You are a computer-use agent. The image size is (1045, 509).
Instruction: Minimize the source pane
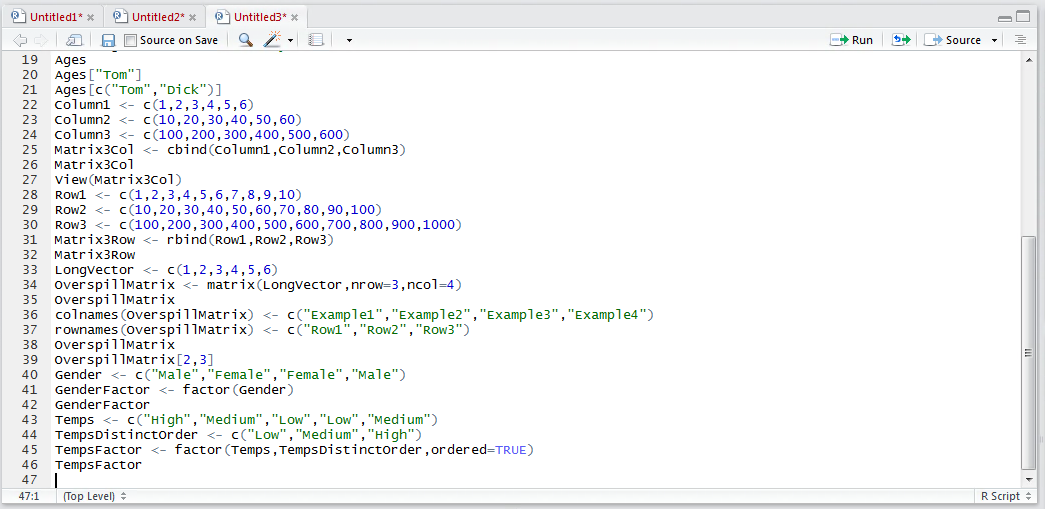[x=1004, y=17]
